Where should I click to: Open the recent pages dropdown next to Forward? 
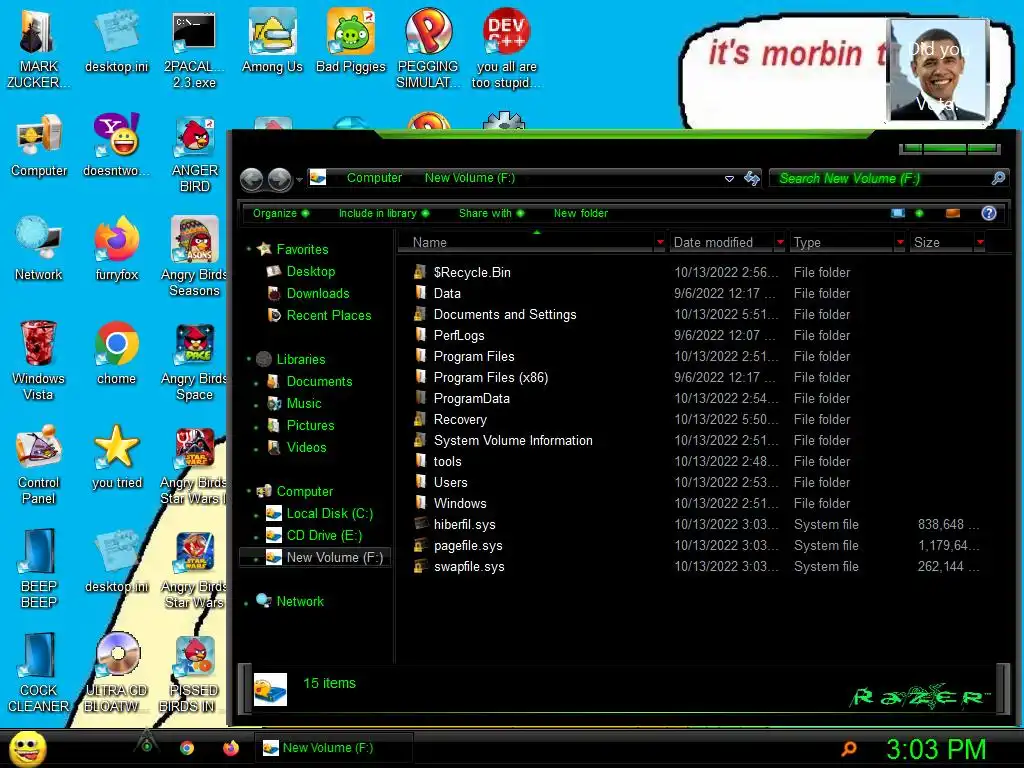pos(299,180)
